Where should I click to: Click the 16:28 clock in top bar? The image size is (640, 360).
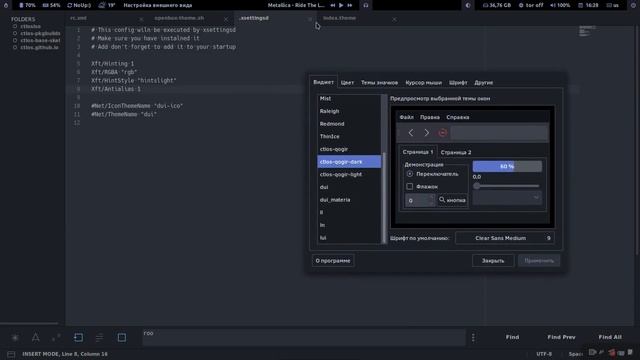click(x=588, y=5)
